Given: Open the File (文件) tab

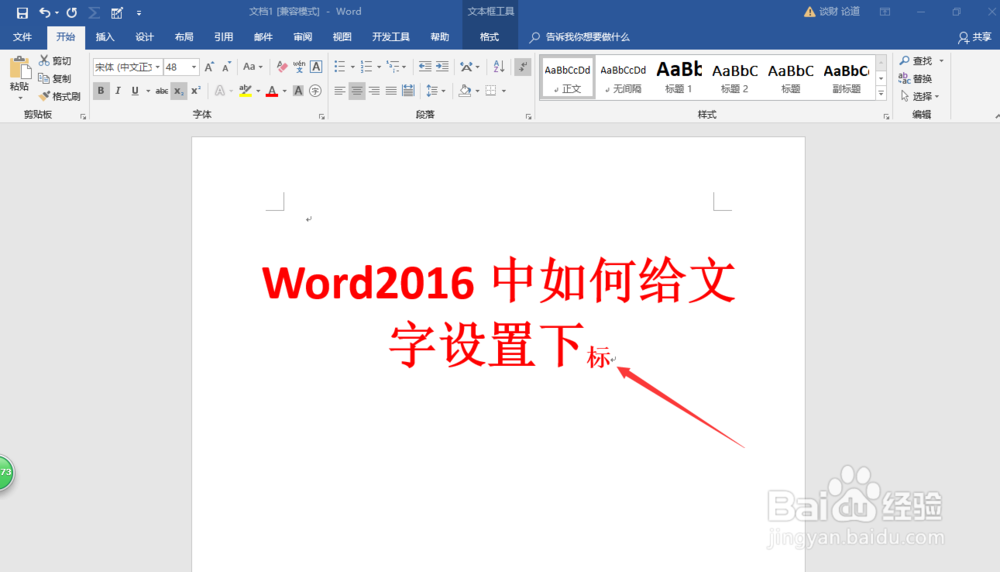Looking at the screenshot, I should pyautogui.click(x=22, y=37).
